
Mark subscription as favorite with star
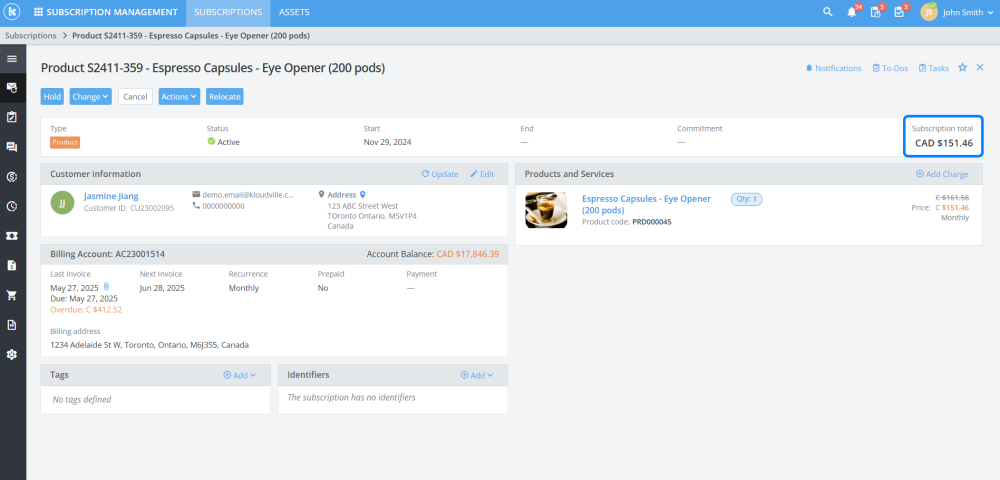(x=963, y=68)
